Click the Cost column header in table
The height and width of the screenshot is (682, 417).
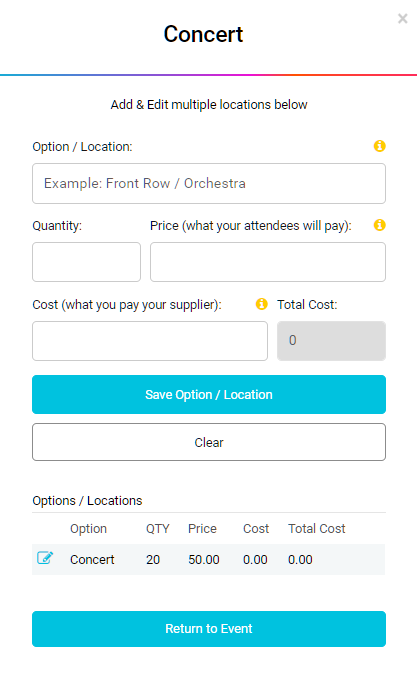coord(256,529)
